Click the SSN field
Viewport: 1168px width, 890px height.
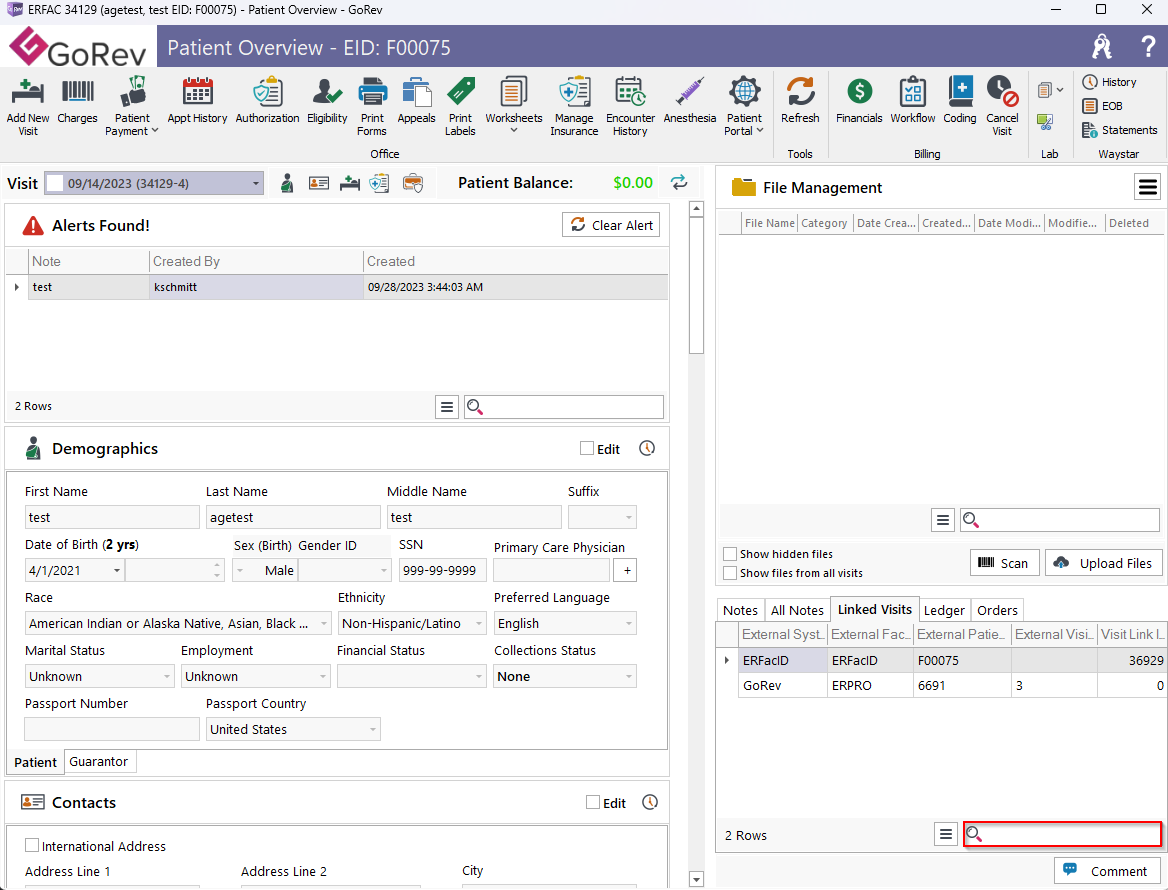click(x=442, y=570)
